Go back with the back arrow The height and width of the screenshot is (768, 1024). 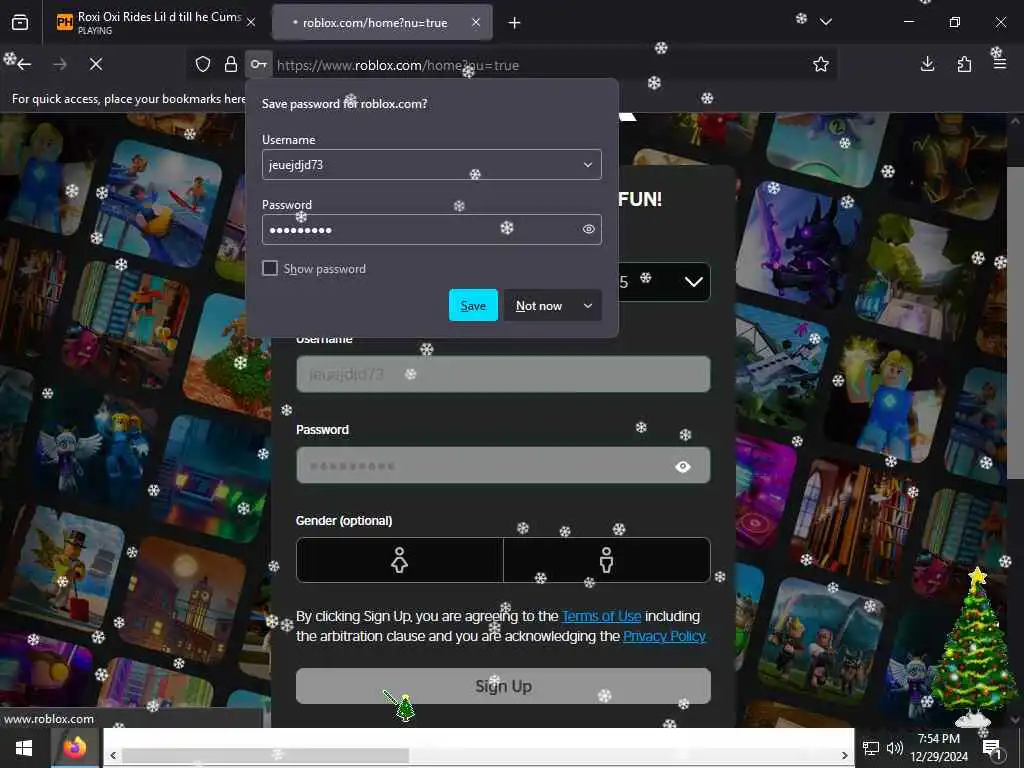point(24,64)
